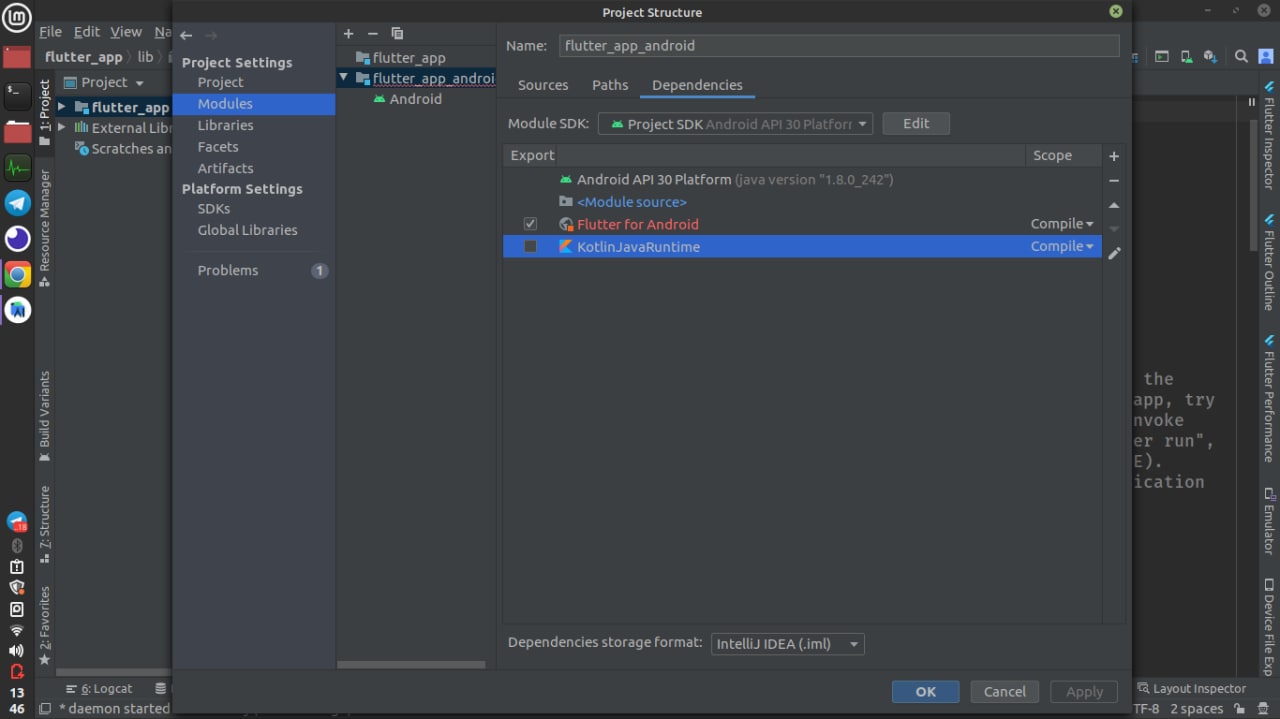Launch Telegram from the taskbar
The width and height of the screenshot is (1280, 719).
(17, 203)
